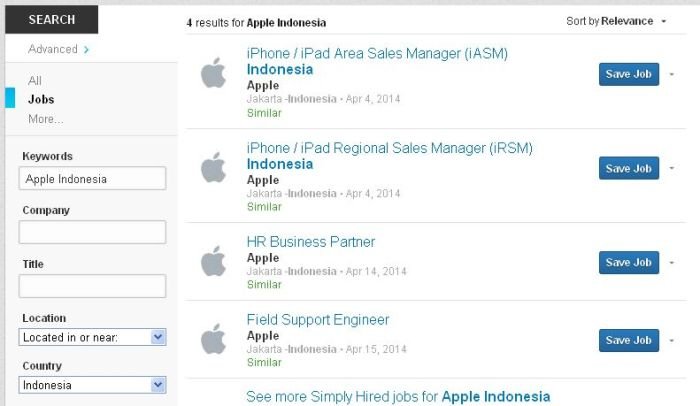
Task: Click Apple logo for Field Support Engineer job
Action: [x=213, y=339]
